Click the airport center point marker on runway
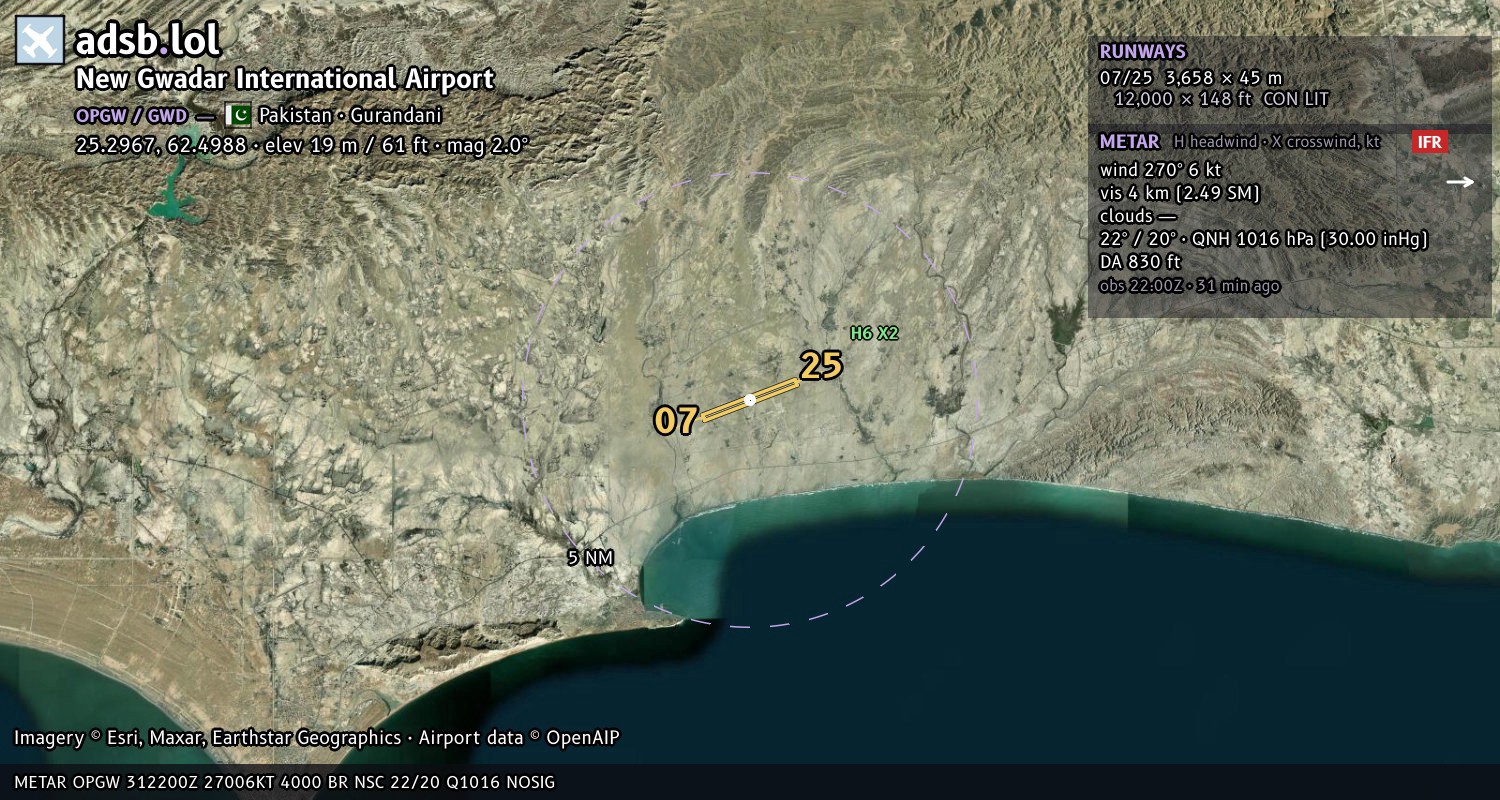The image size is (1500, 800). (750, 400)
